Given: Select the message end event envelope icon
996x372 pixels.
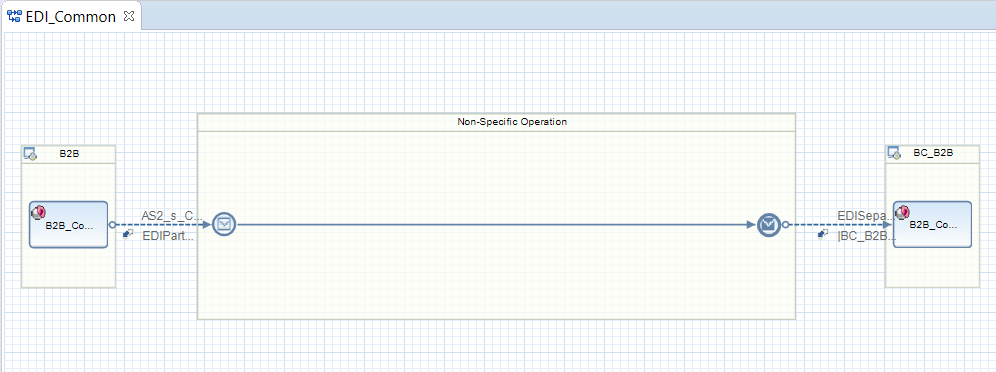Looking at the screenshot, I should coord(769,224).
